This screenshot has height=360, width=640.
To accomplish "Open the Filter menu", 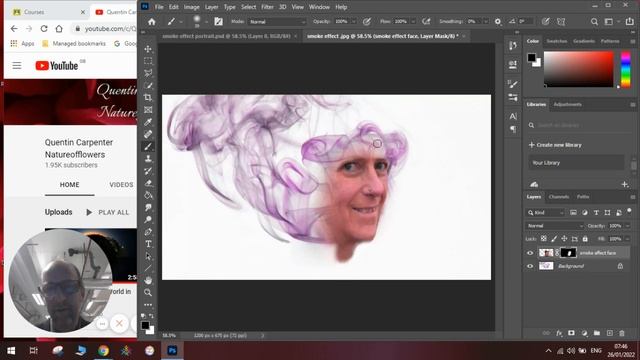I will pyautogui.click(x=267, y=7).
